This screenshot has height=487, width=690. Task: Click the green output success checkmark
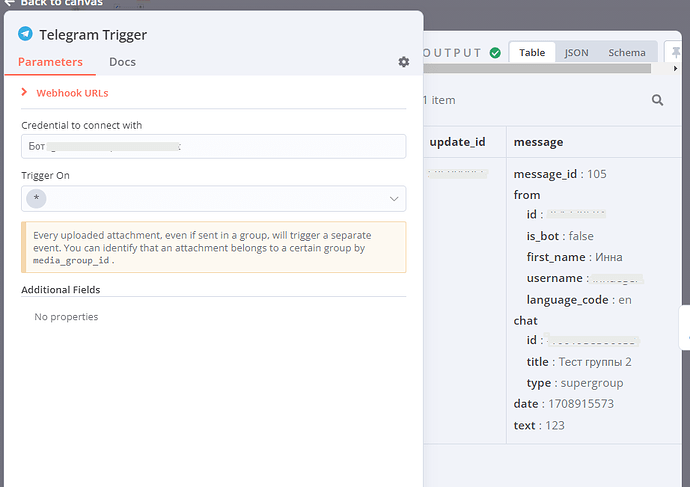(x=495, y=53)
